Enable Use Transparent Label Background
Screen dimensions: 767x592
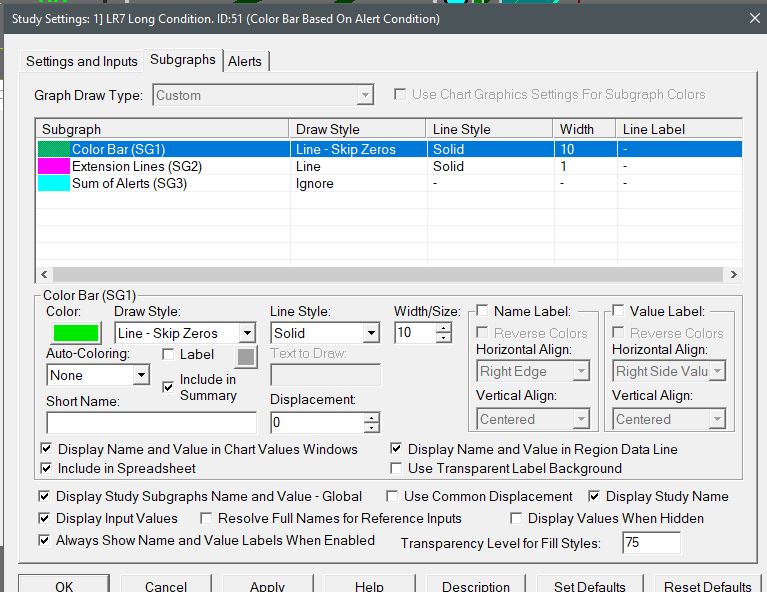397,468
